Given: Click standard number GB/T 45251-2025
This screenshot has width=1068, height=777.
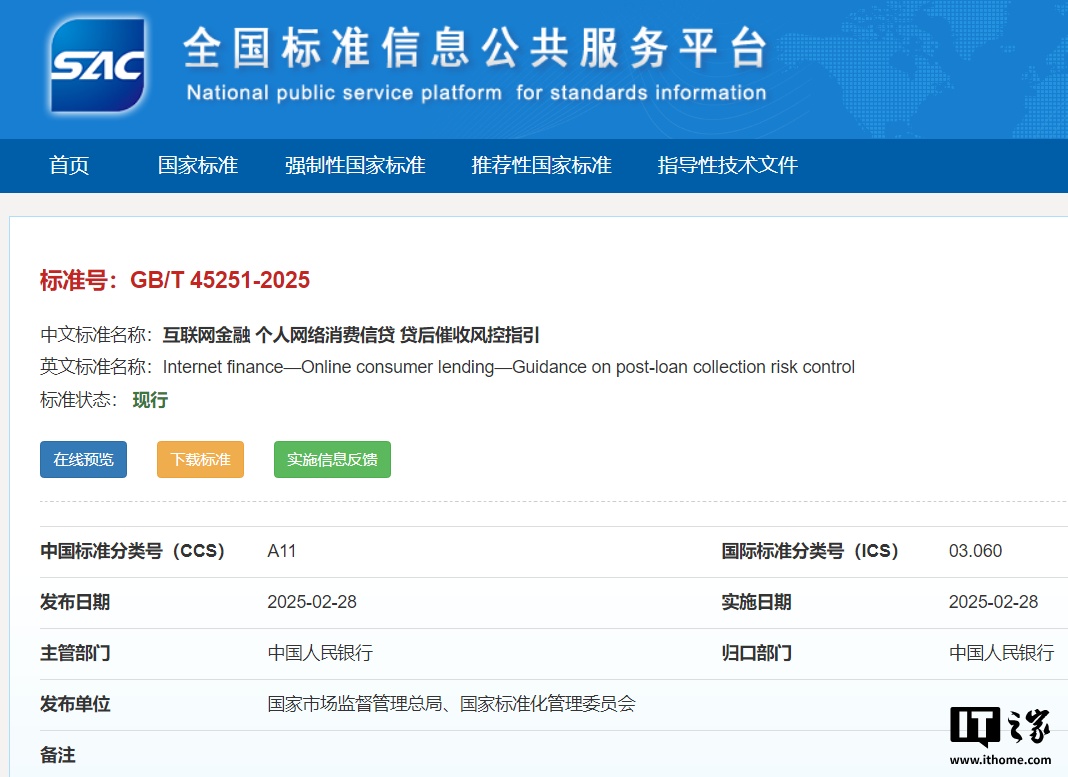Looking at the screenshot, I should click(x=222, y=280).
